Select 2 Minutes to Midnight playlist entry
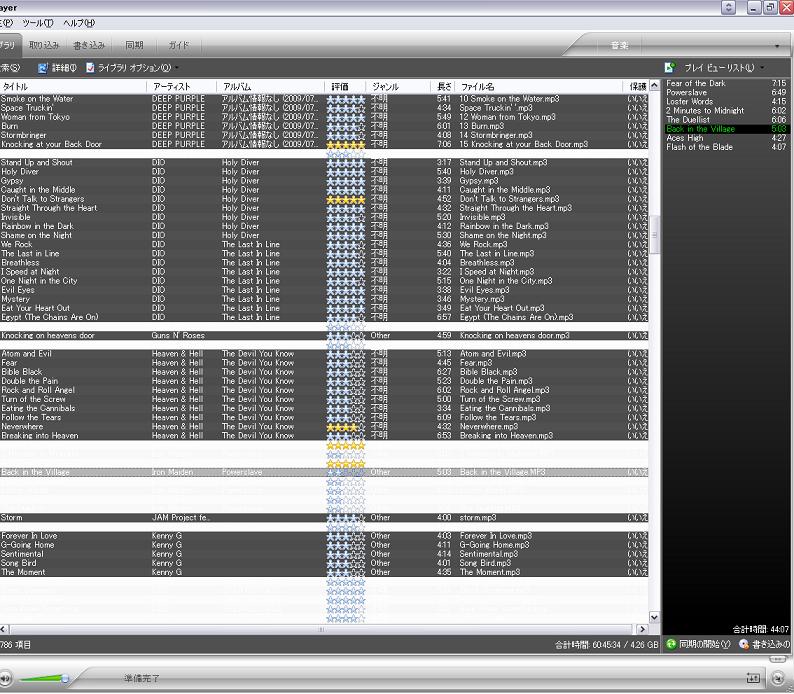This screenshot has width=794, height=694. (726, 110)
